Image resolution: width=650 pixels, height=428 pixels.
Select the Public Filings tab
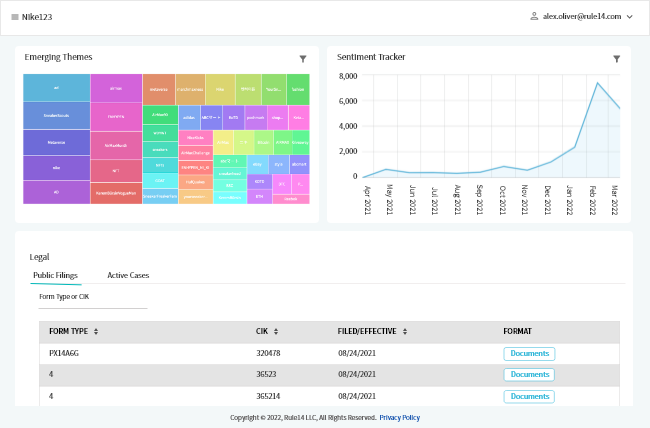(56, 275)
